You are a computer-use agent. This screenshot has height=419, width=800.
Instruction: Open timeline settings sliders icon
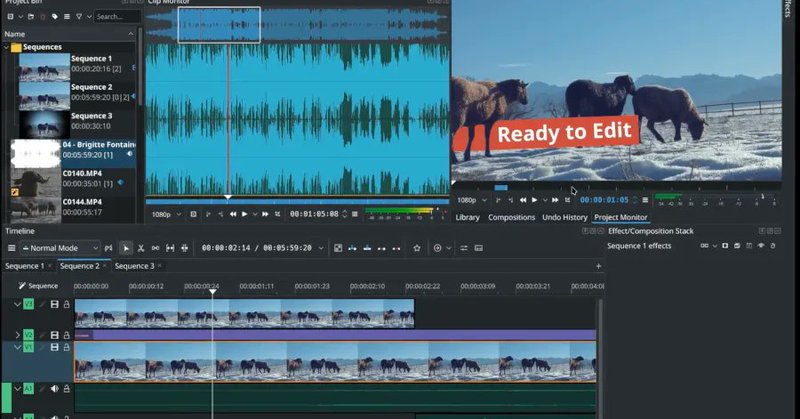coord(464,248)
